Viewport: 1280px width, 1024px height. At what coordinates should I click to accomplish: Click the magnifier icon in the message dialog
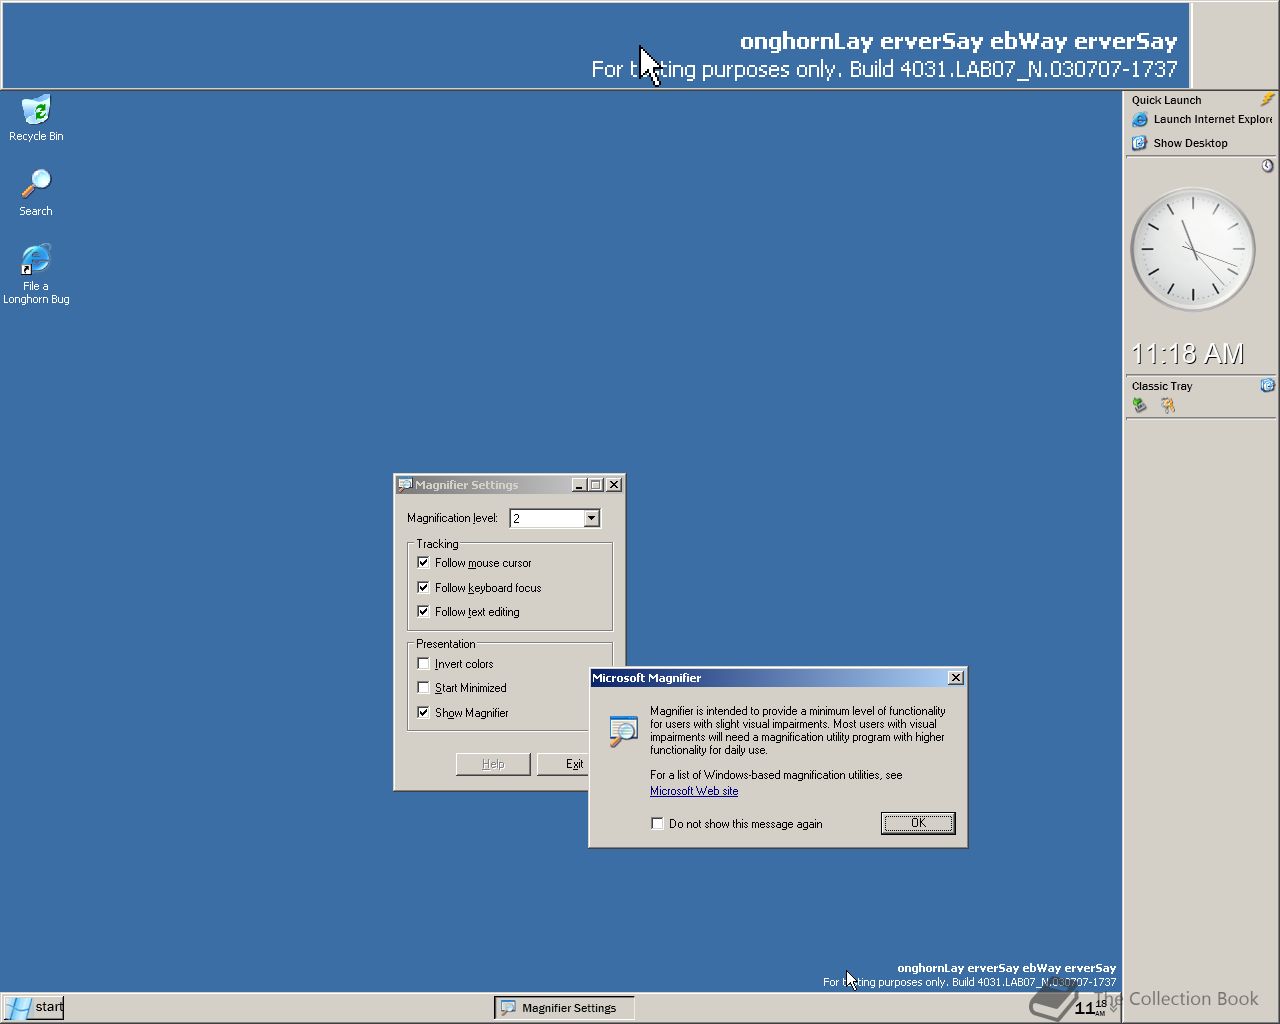pyautogui.click(x=623, y=731)
